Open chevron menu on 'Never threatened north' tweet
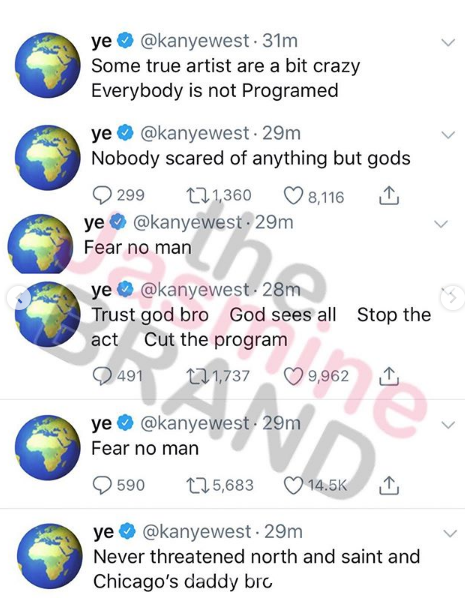Screen dimensions: 465x598 click(x=450, y=533)
